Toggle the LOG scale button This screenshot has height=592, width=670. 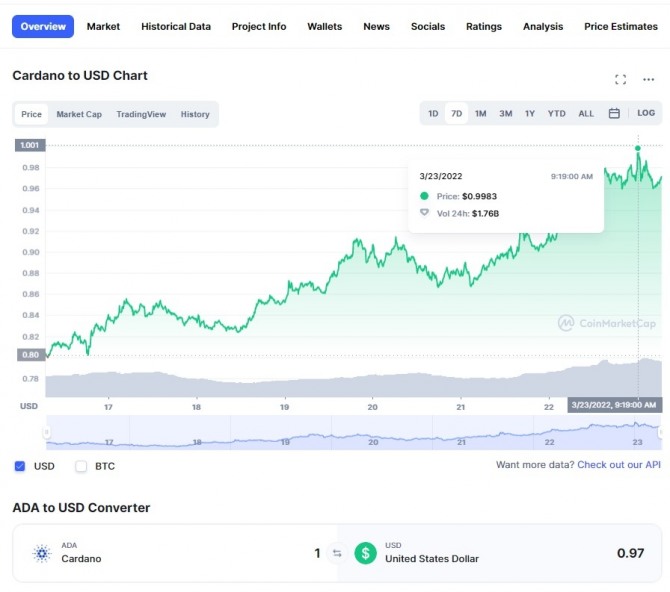pyautogui.click(x=646, y=114)
